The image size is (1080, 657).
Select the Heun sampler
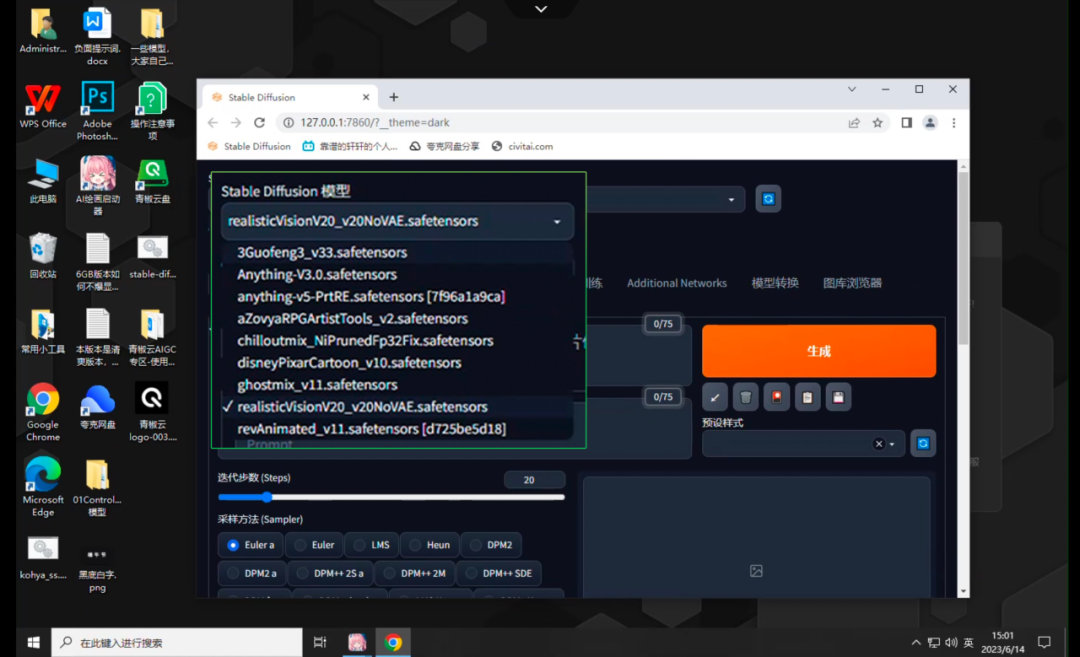point(430,545)
